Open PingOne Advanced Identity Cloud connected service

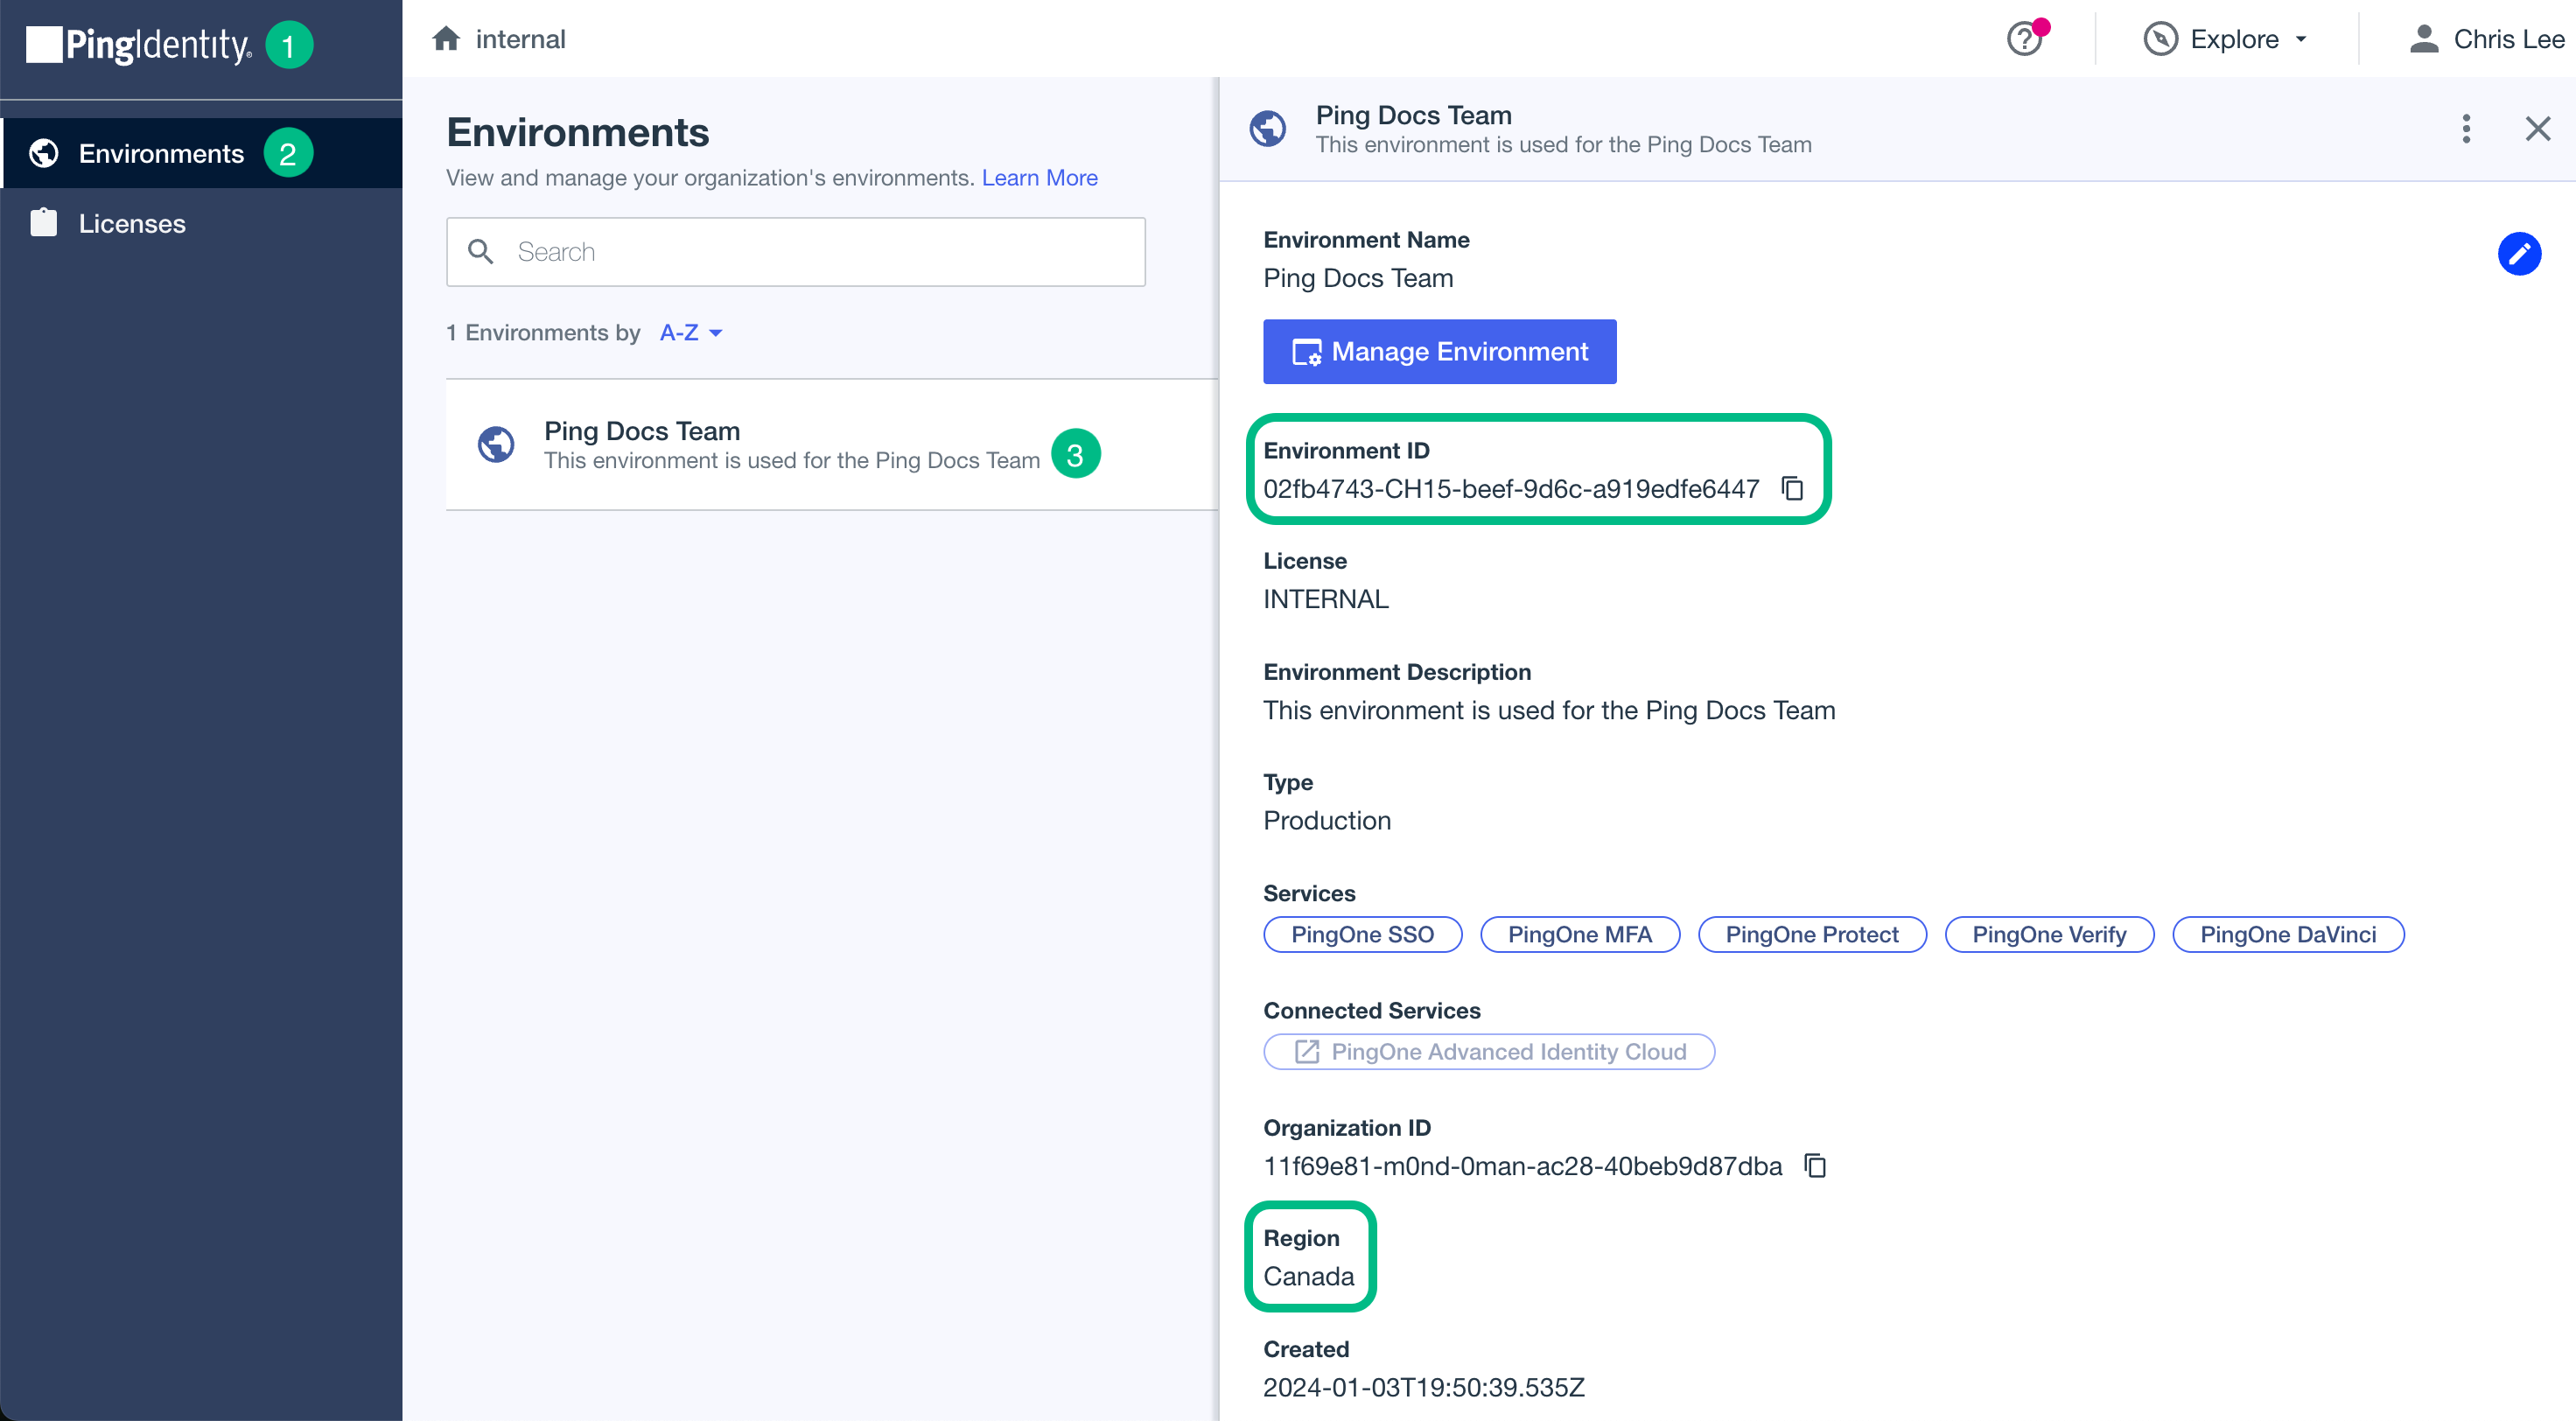point(1488,1051)
